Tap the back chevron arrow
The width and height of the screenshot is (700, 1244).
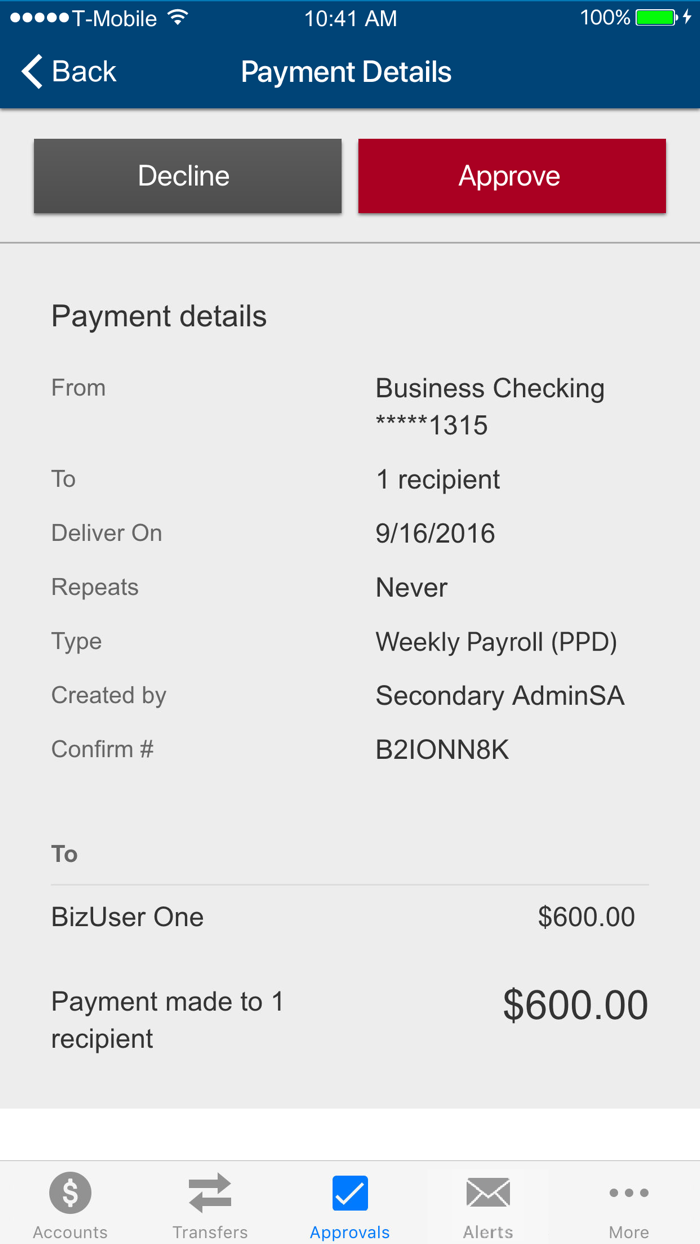click(31, 71)
